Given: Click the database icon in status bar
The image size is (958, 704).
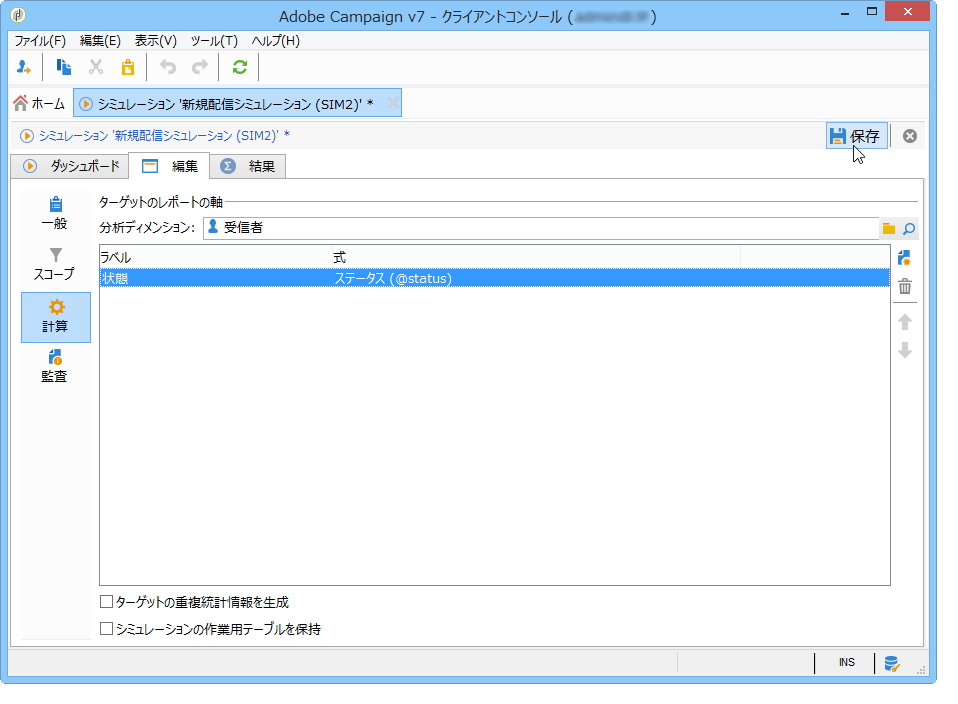Looking at the screenshot, I should click(892, 664).
